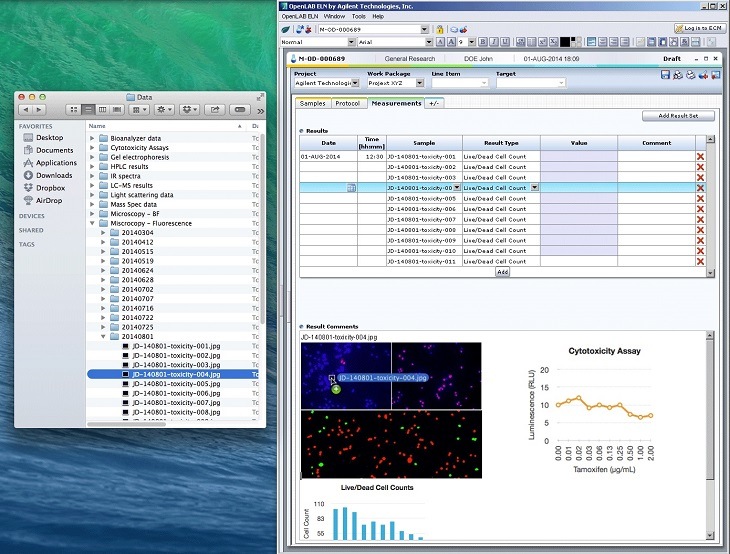Click the superscript x² icon

pos(542,42)
